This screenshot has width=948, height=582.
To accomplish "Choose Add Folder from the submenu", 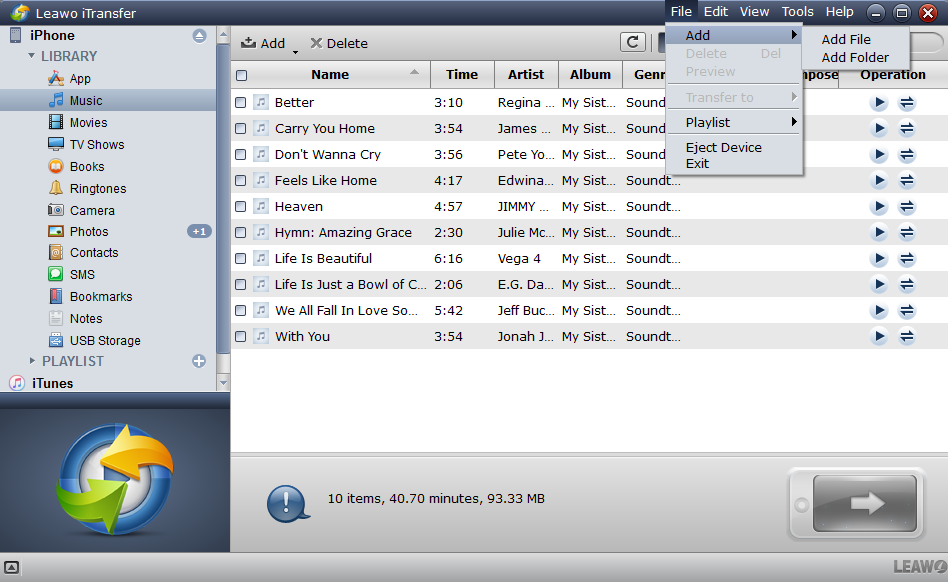I will tap(855, 58).
